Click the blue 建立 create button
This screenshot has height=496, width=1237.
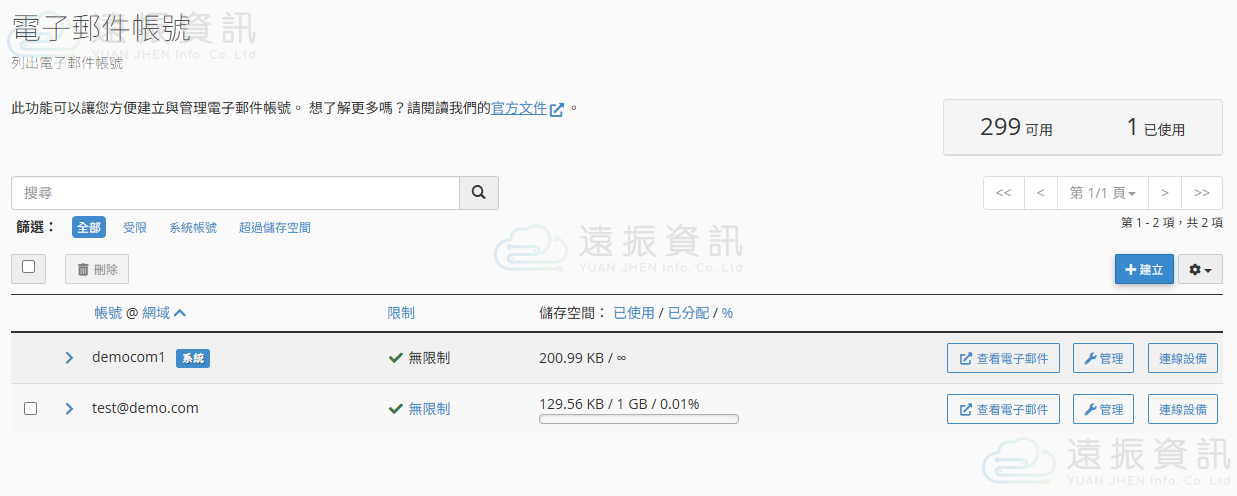pos(1144,269)
